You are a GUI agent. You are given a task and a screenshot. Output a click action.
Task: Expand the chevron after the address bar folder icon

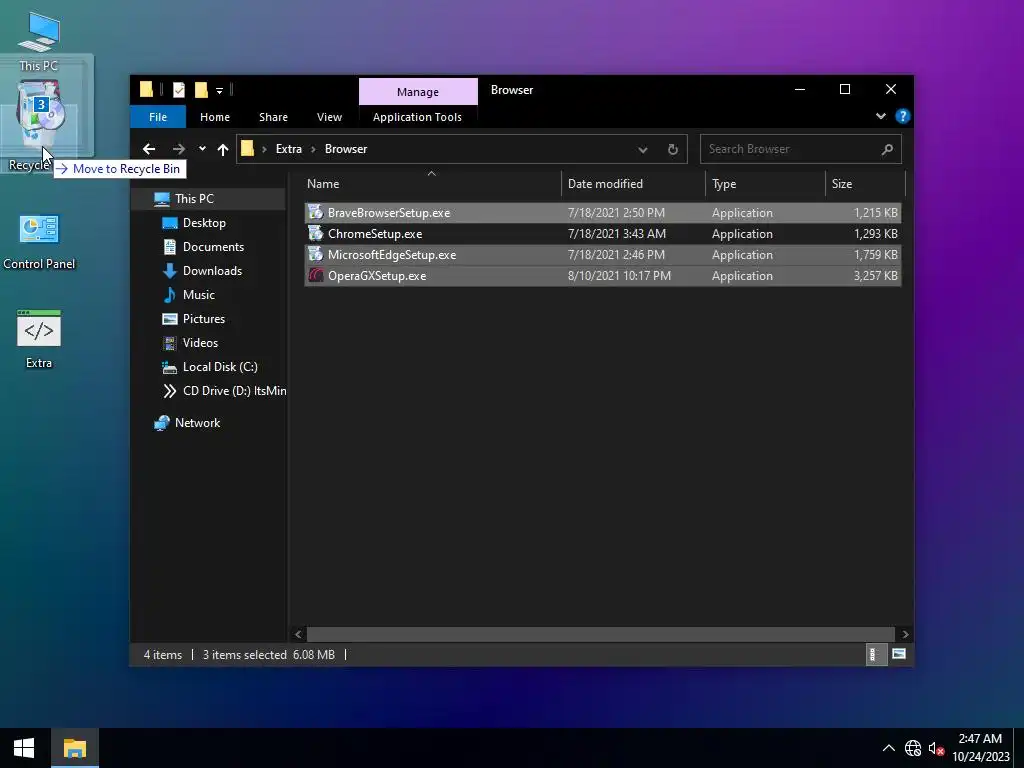264,149
